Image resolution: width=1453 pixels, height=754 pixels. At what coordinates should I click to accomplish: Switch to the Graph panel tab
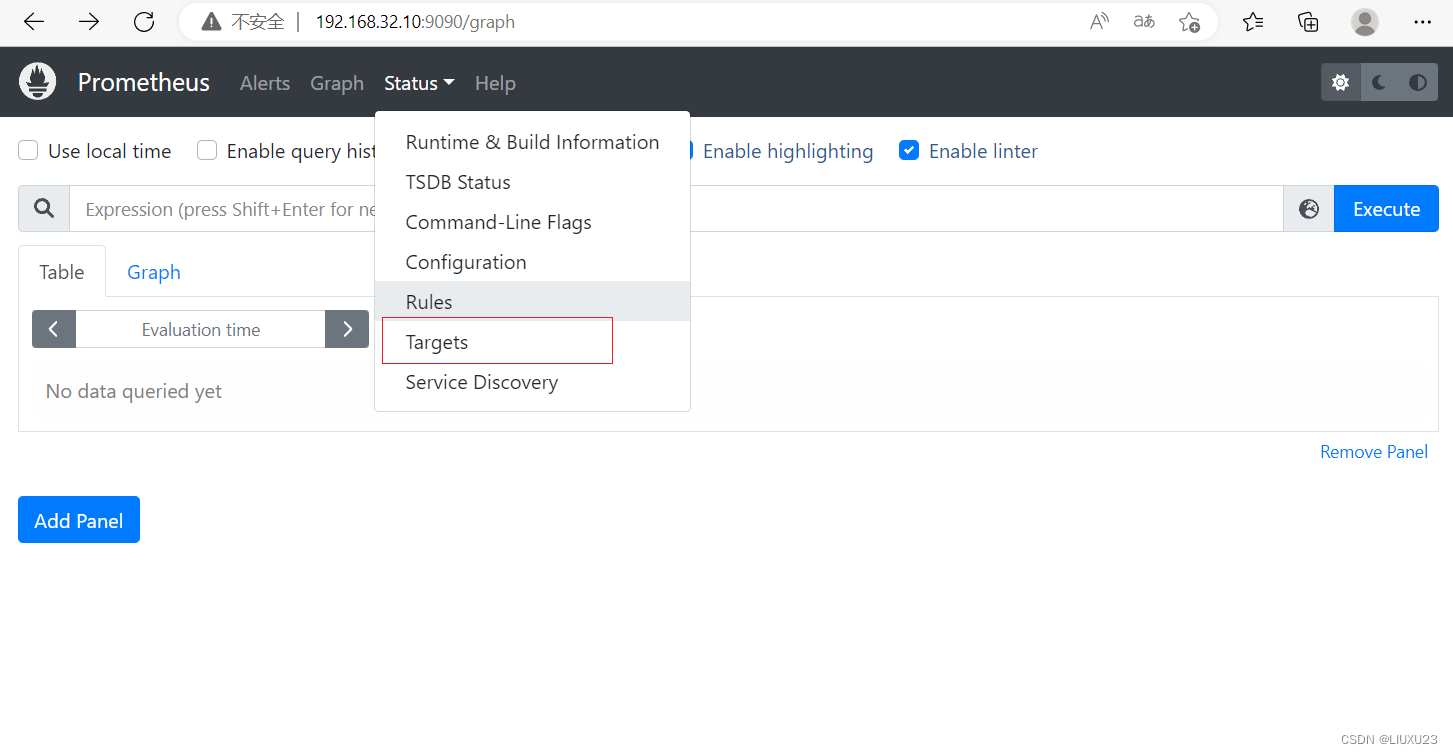tap(154, 272)
